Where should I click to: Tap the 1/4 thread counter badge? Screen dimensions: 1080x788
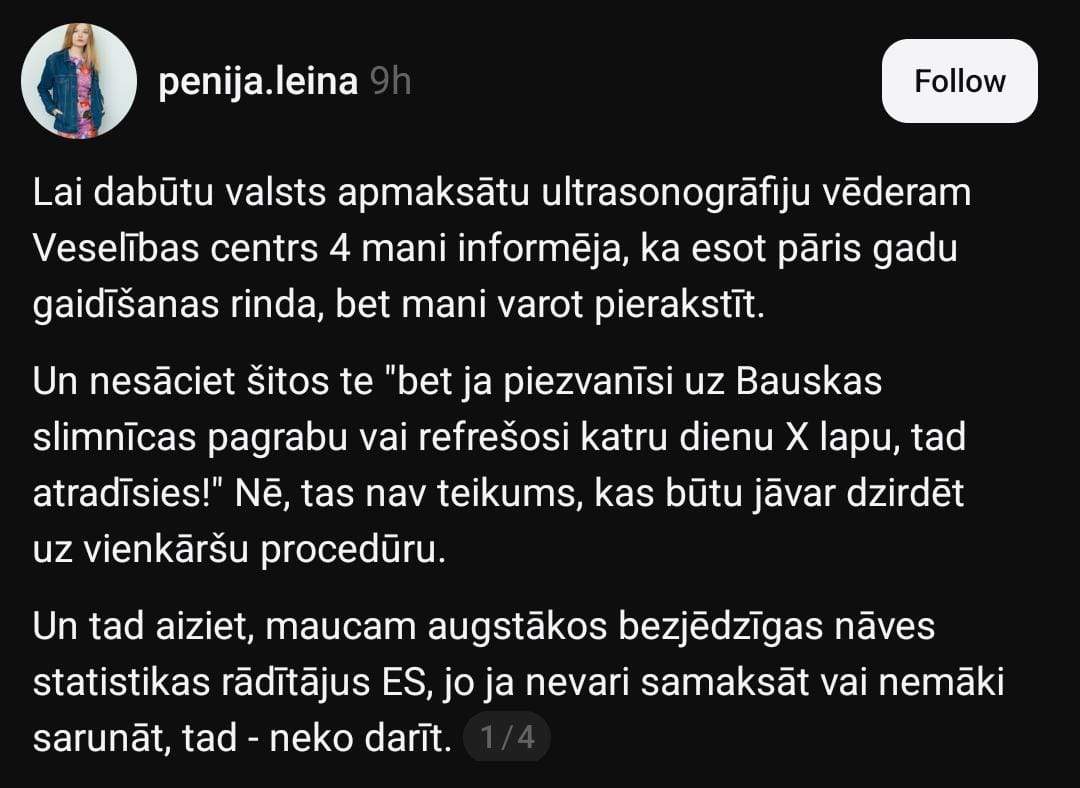[507, 739]
